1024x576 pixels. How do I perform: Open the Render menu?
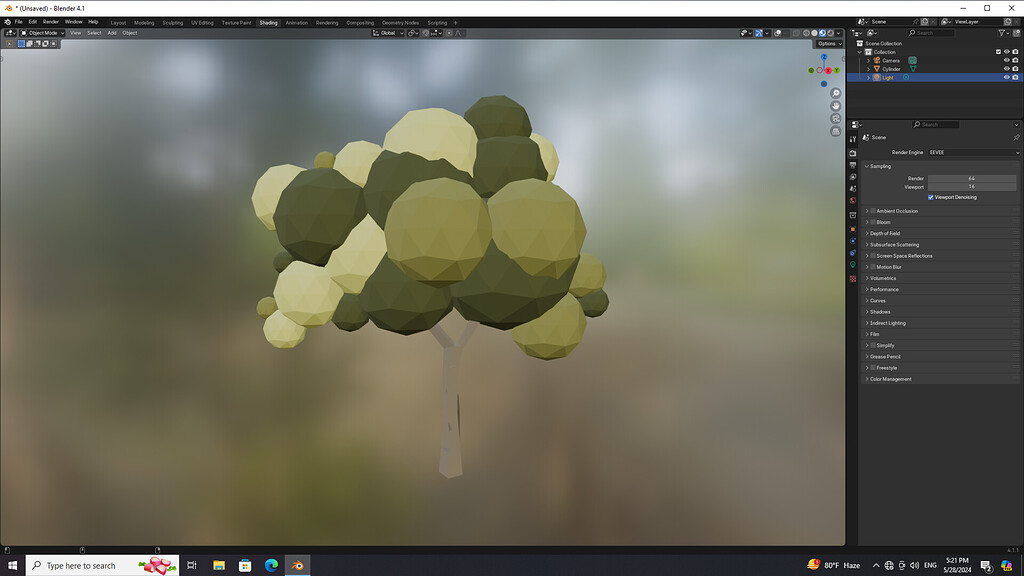tap(50, 21)
